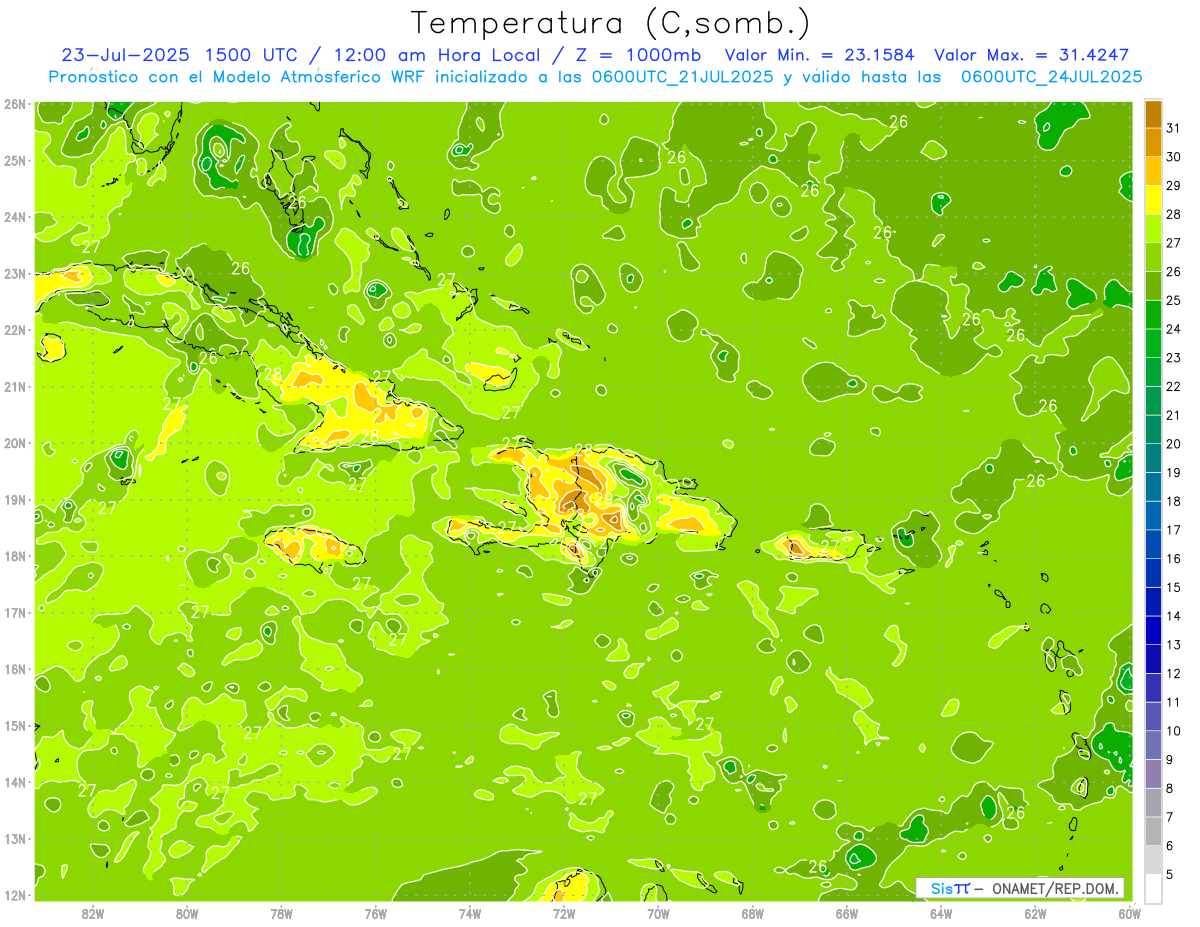The image size is (1200, 927).
Task: Click the '82W' longitude axis label
Action: pos(93,913)
